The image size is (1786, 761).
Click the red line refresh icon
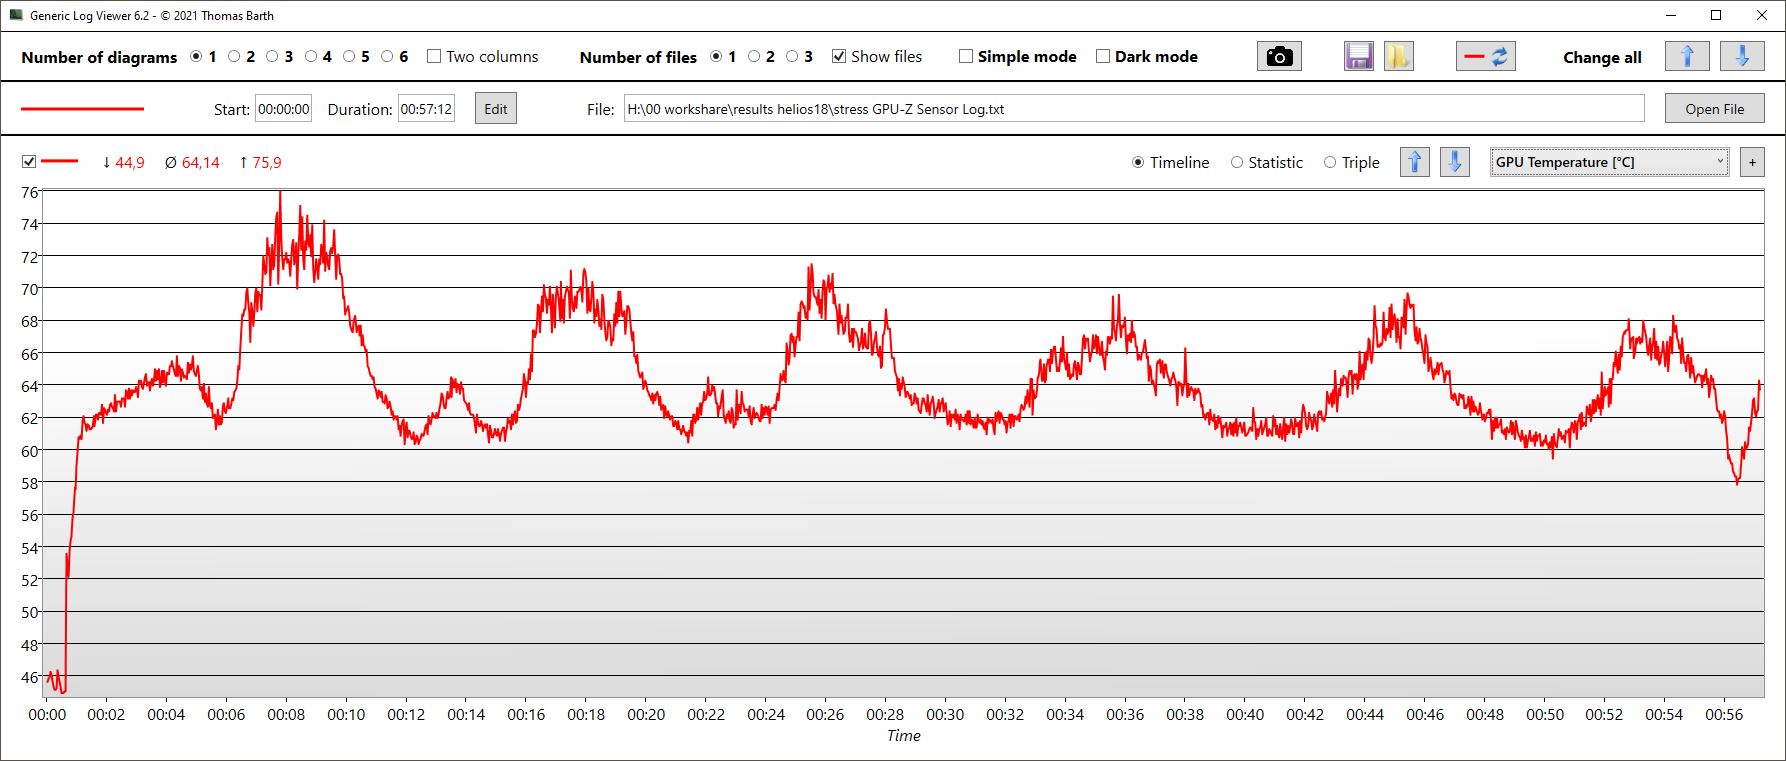(x=1485, y=57)
